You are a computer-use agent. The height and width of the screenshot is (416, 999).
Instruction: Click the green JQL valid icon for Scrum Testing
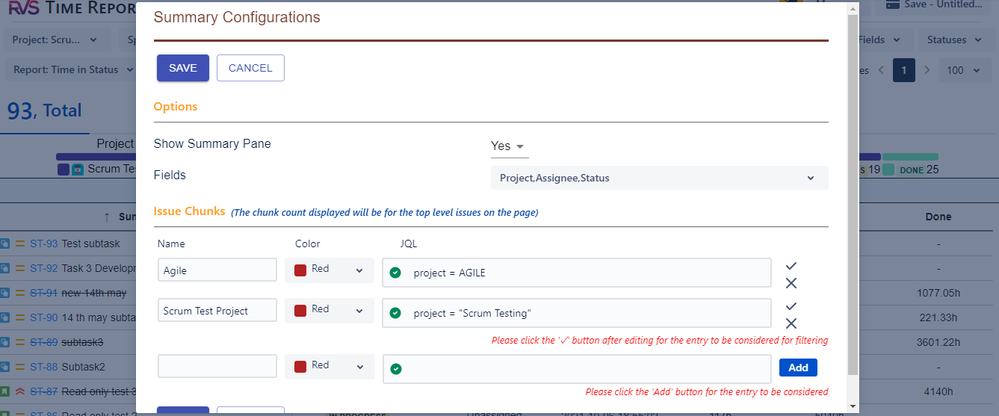395,313
